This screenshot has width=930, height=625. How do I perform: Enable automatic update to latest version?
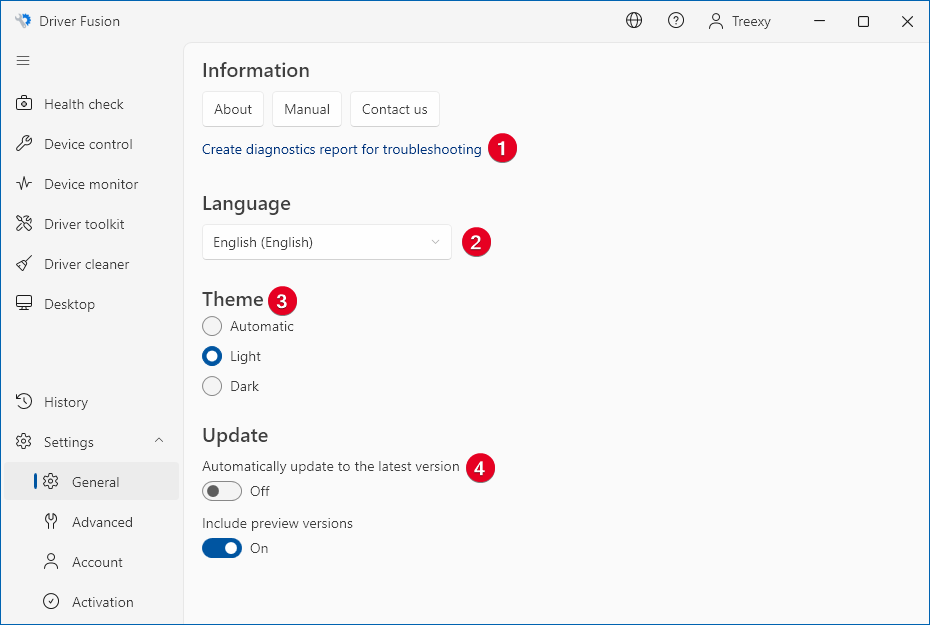(222, 491)
